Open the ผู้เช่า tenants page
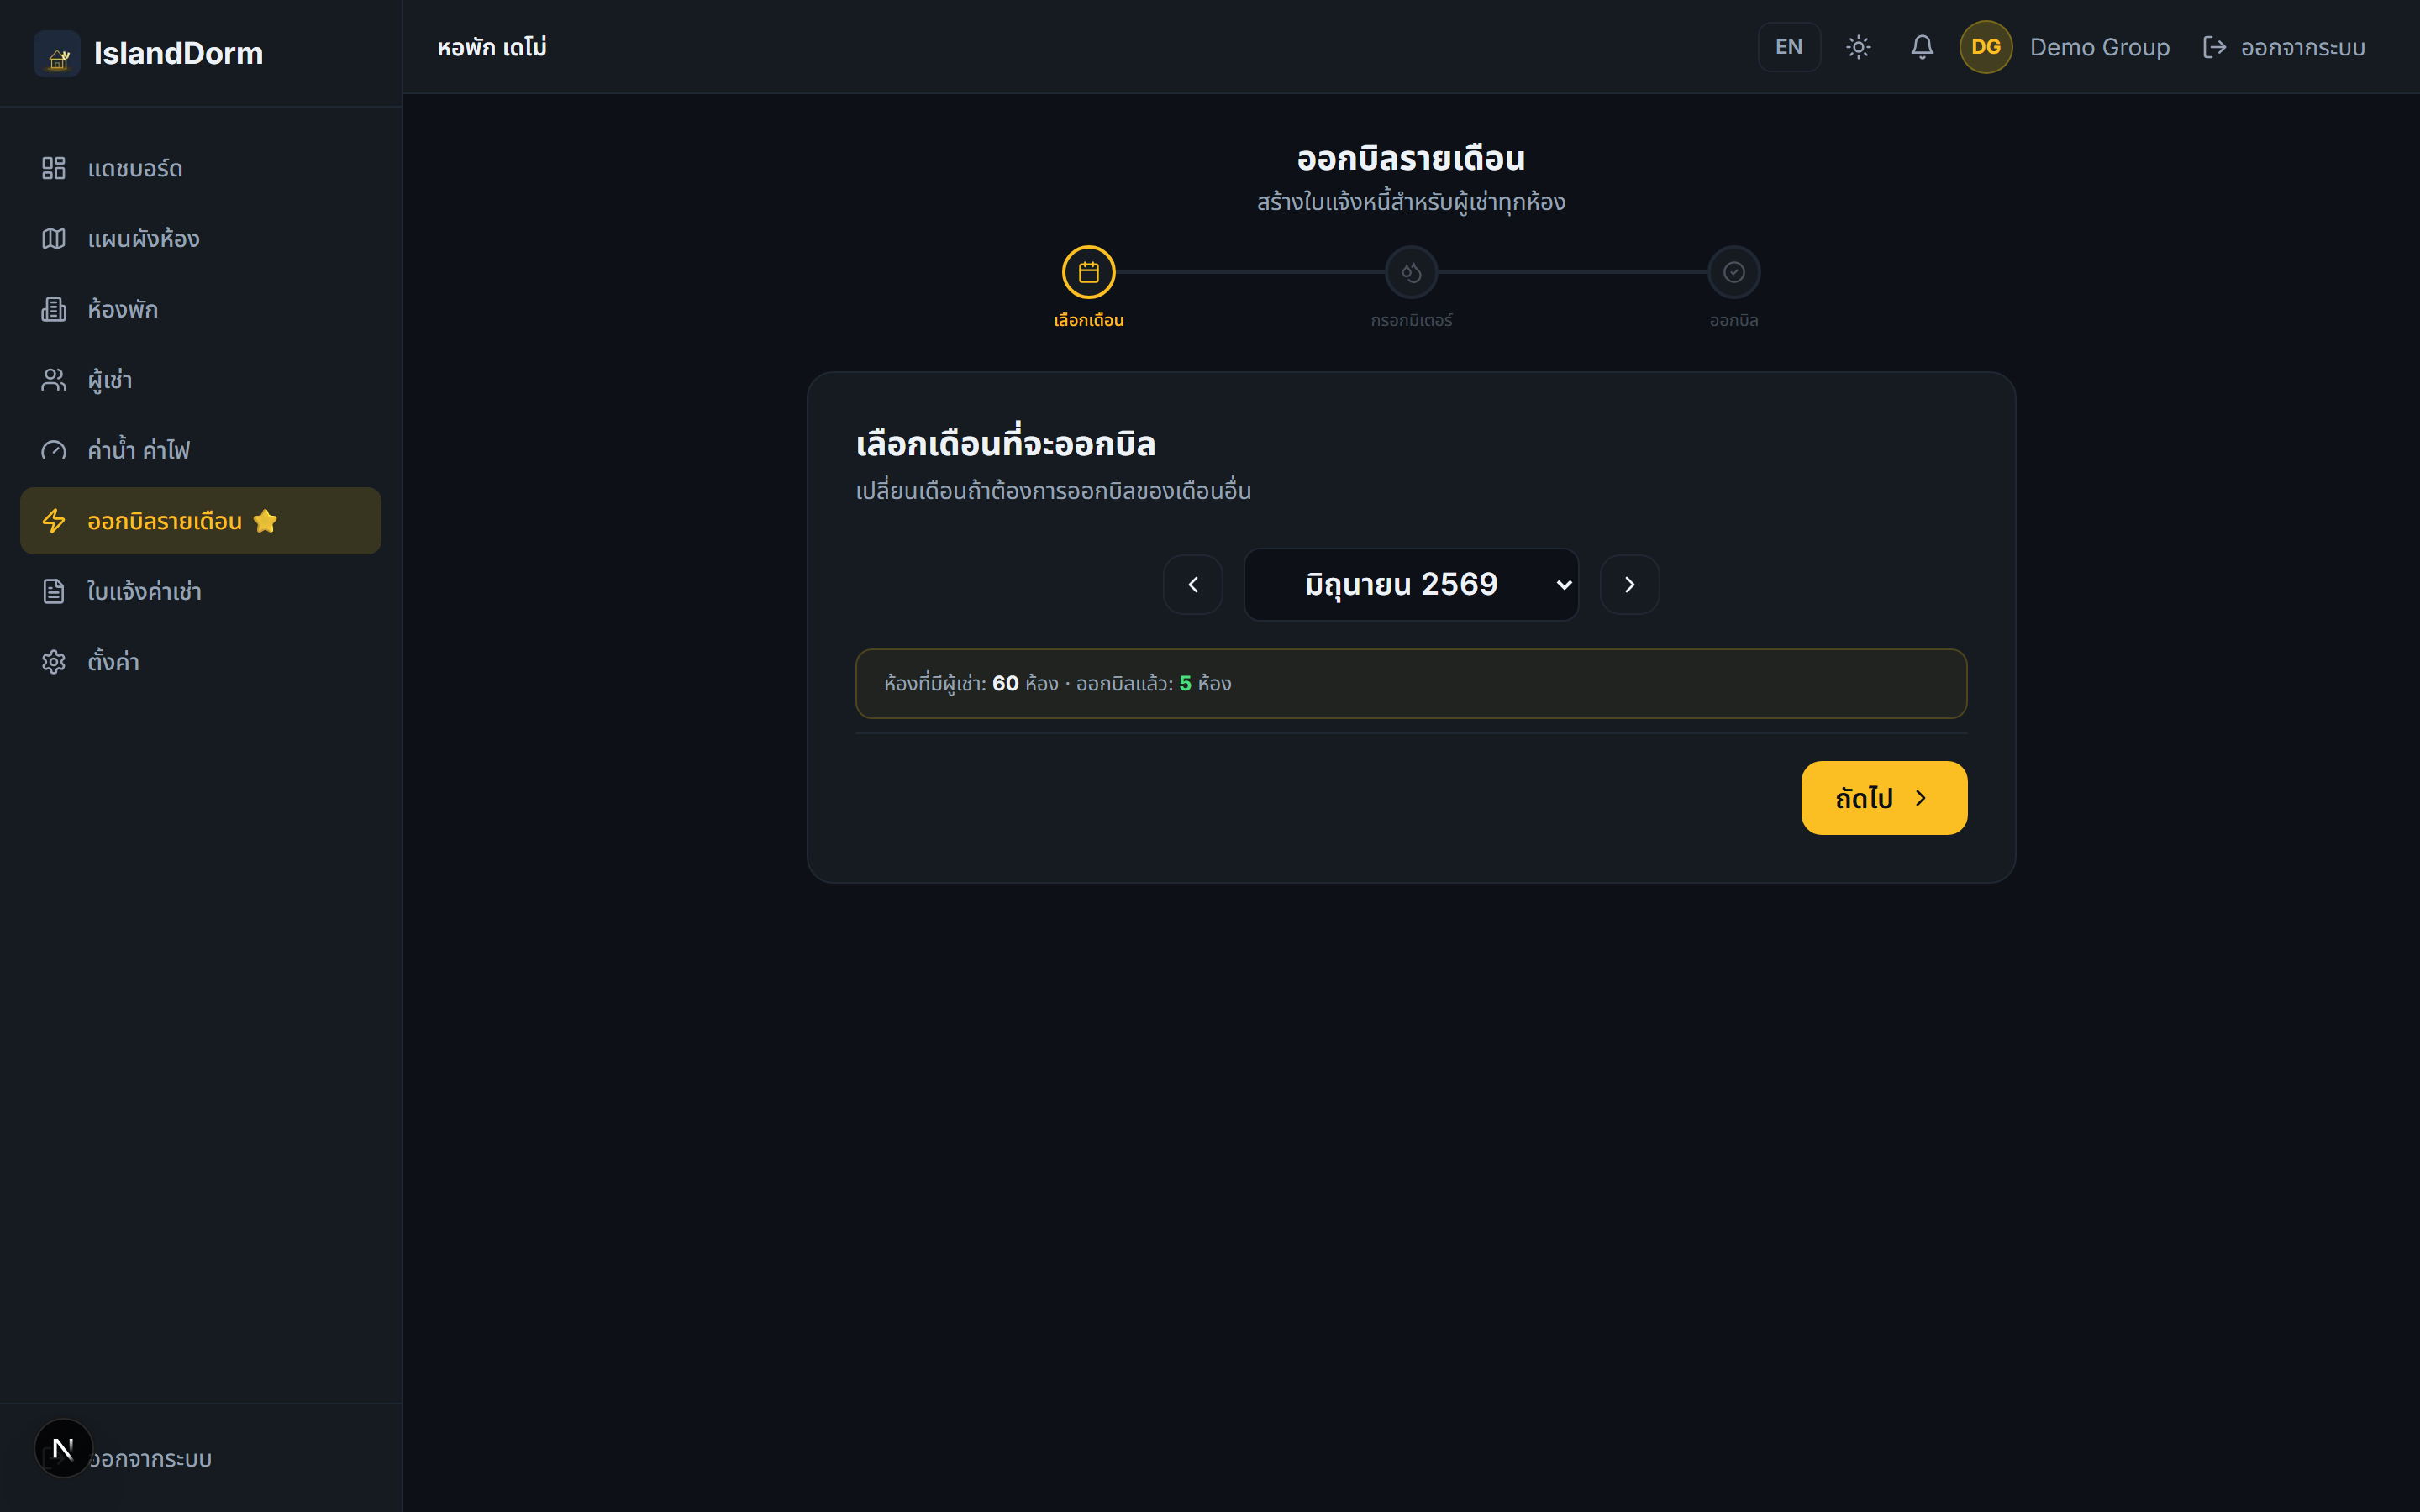Screen dimensions: 2420x1512 coord(201,380)
